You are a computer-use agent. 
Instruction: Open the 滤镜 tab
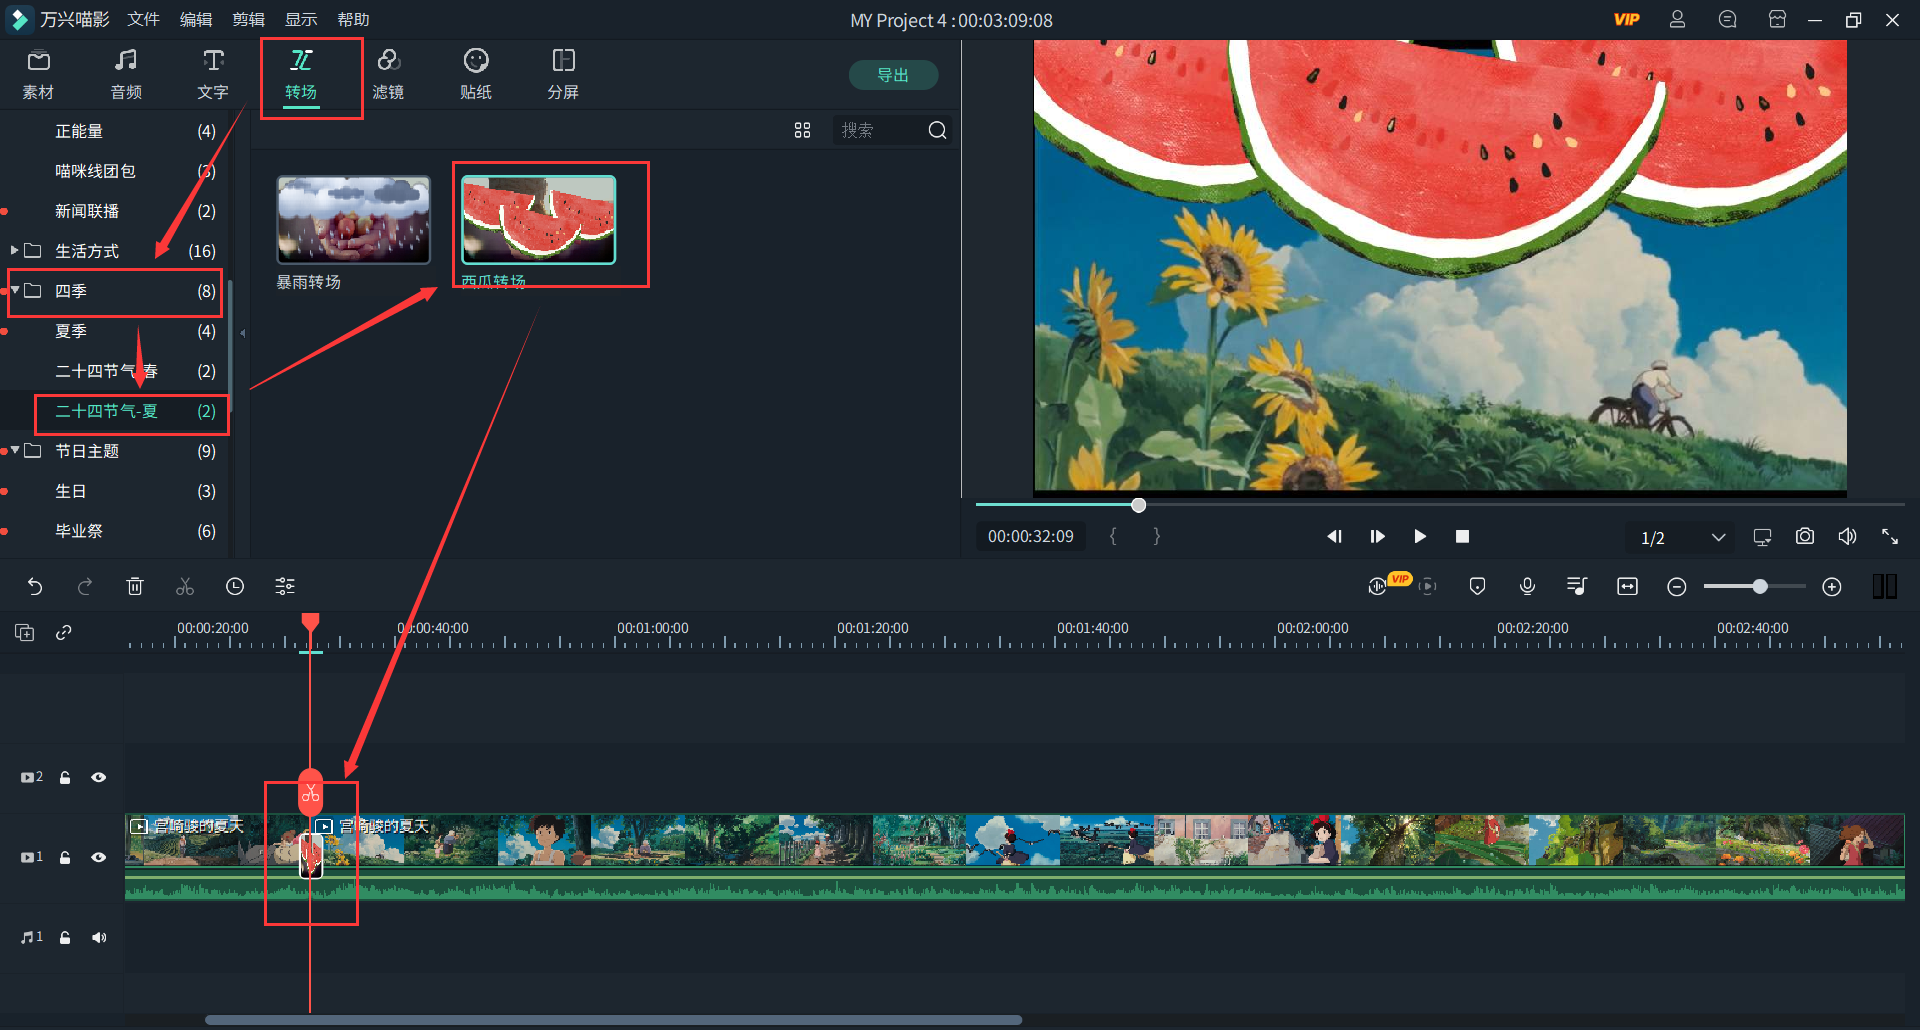[x=388, y=74]
